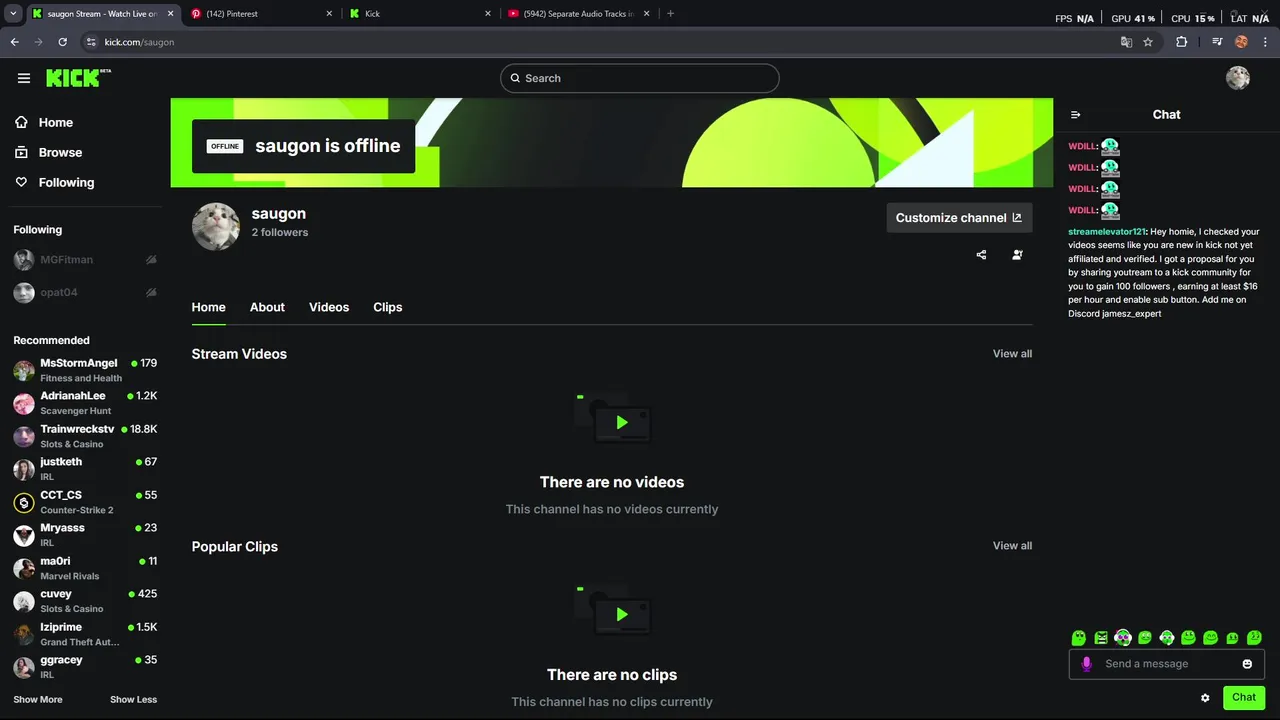Go back in browser history

(14, 42)
